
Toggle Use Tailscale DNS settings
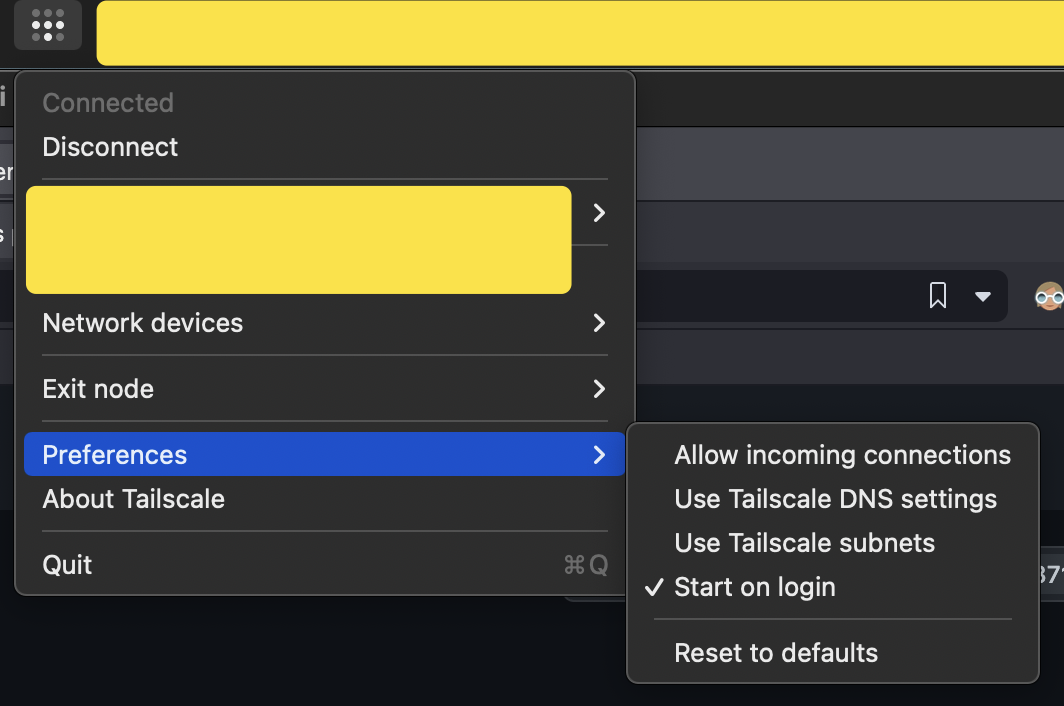(835, 499)
